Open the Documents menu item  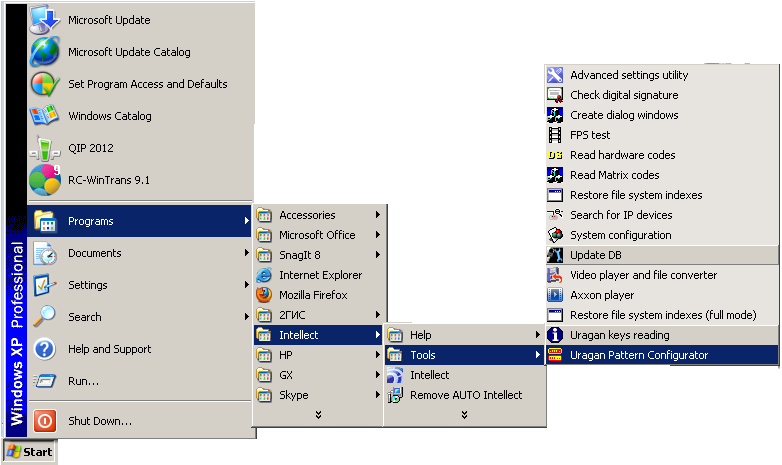pos(140,253)
